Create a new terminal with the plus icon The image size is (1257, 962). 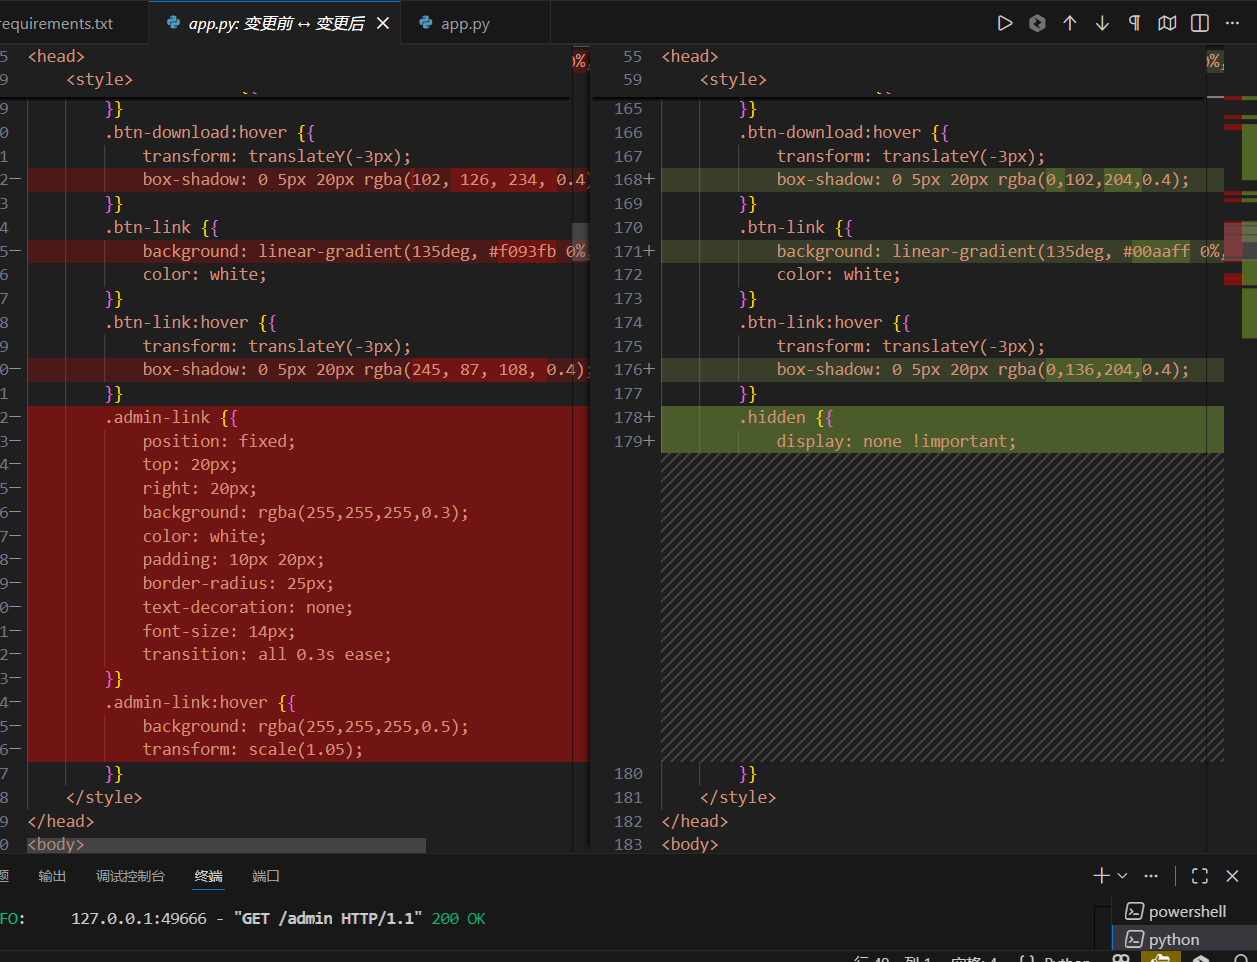[x=1101, y=876]
